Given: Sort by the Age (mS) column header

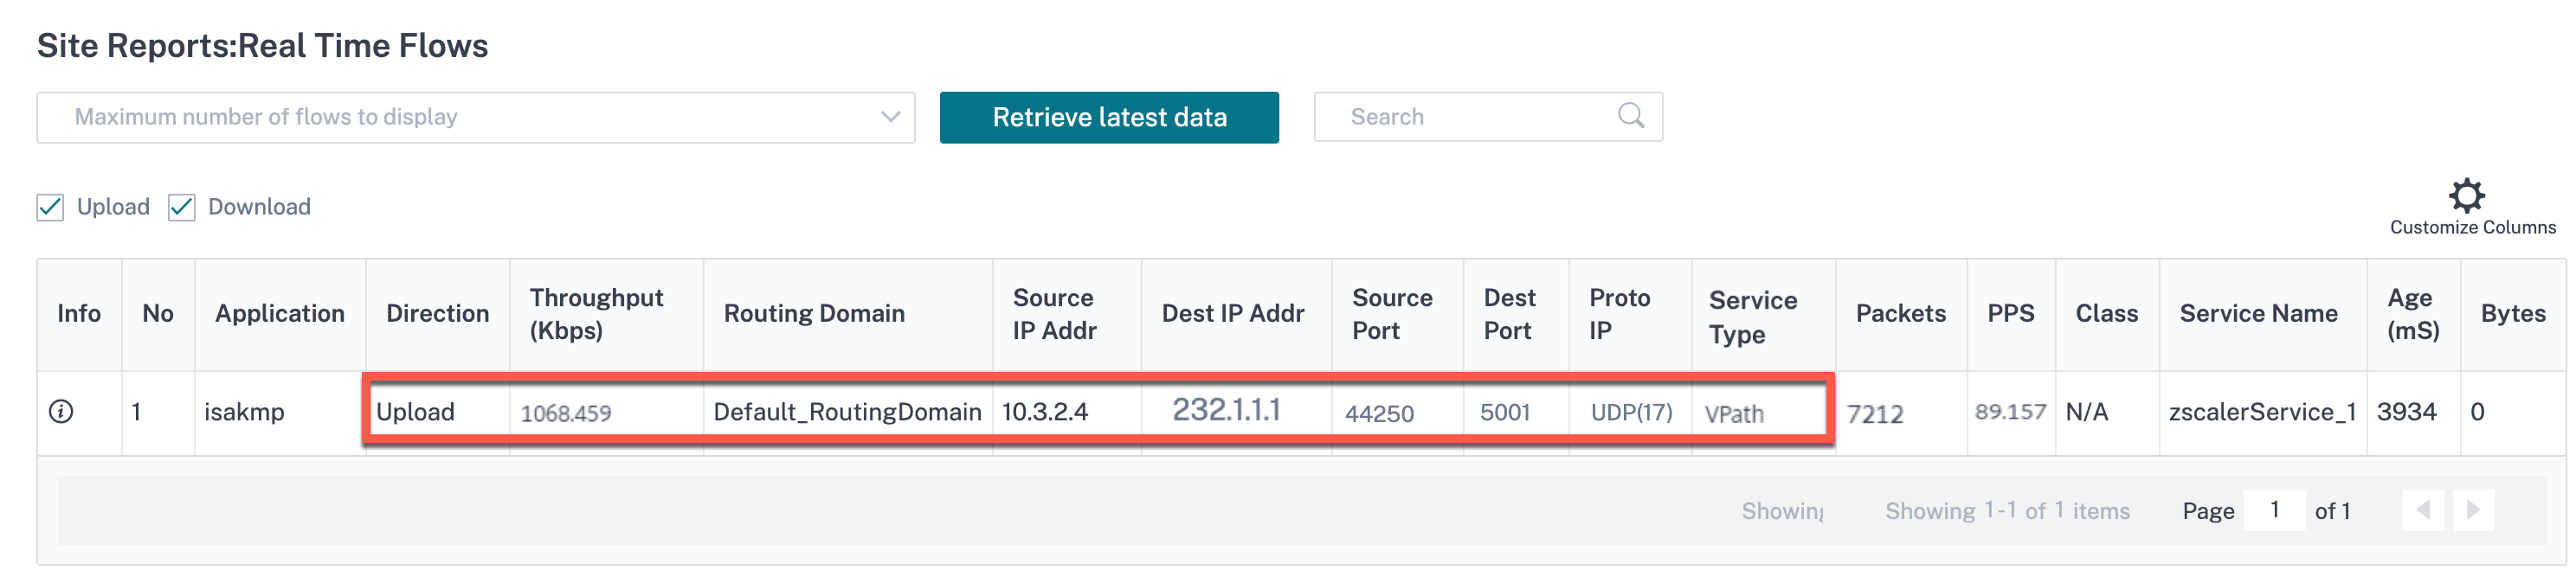Looking at the screenshot, I should click(x=2414, y=314).
